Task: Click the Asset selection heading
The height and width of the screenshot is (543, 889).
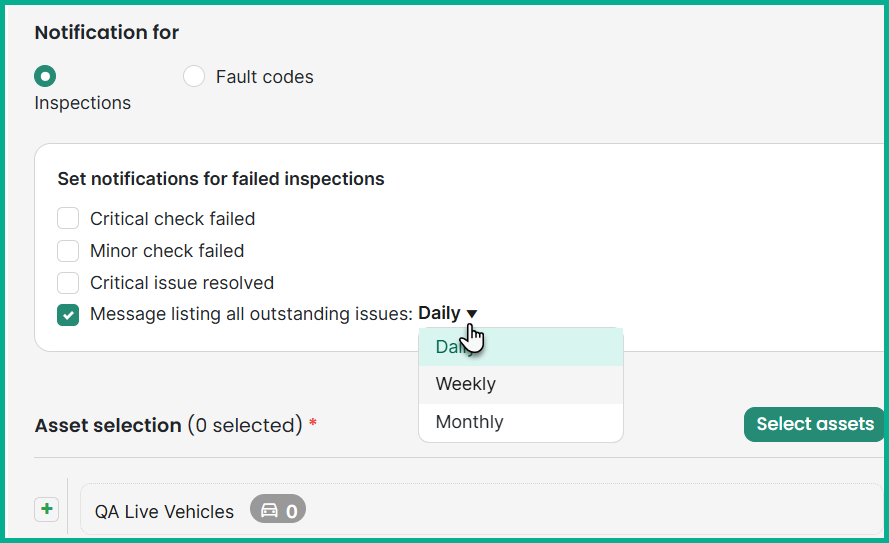Action: click(108, 425)
